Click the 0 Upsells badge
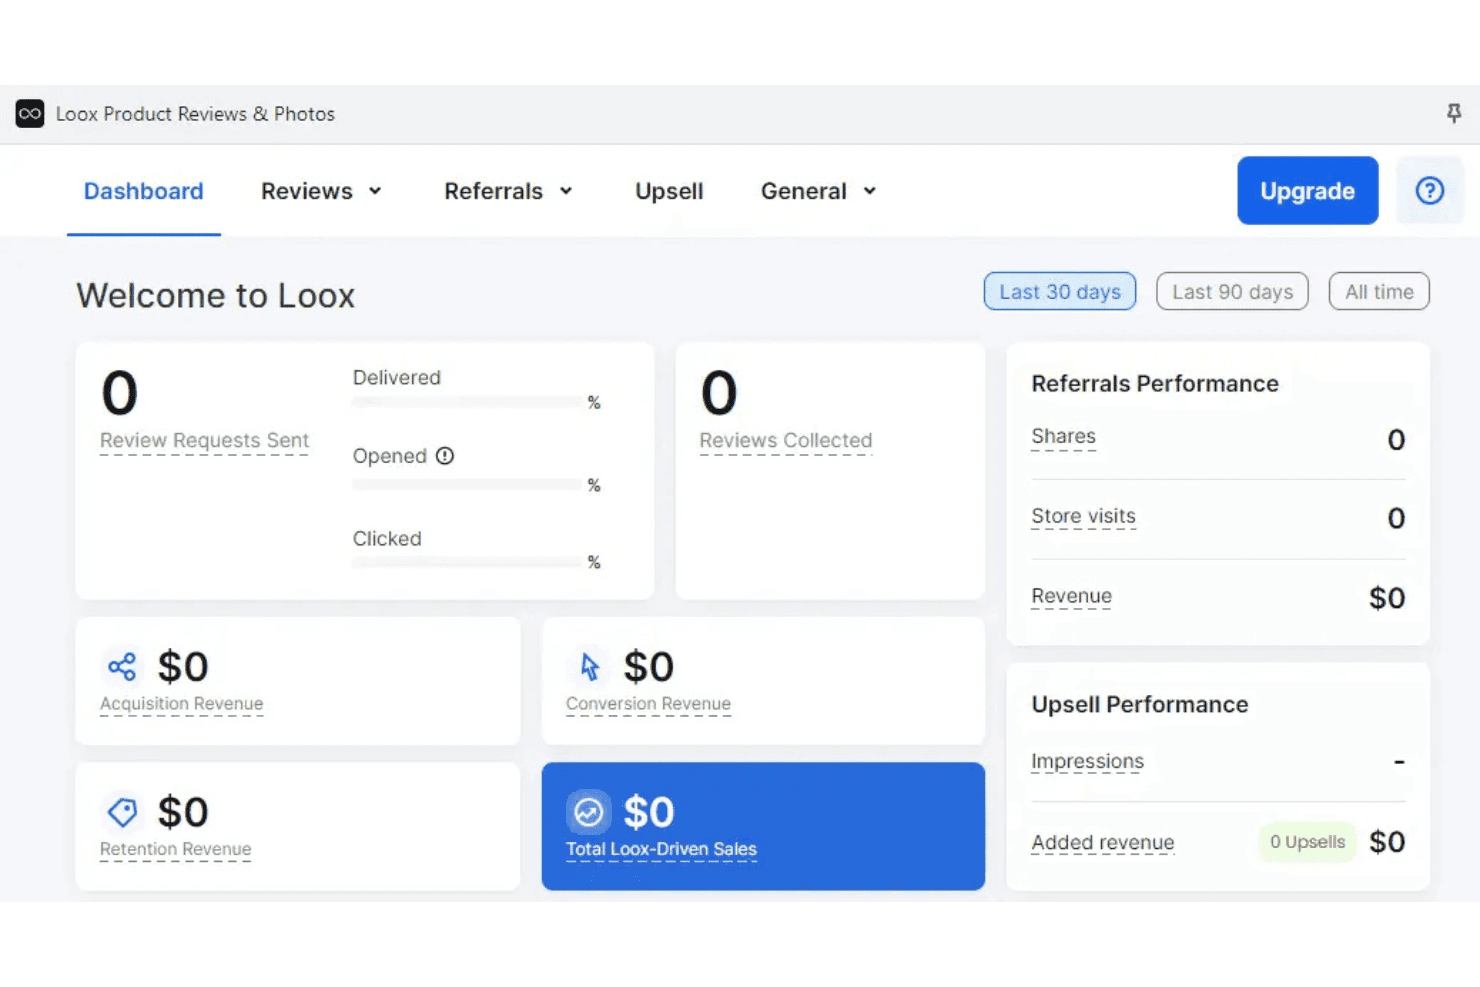Image resolution: width=1480 pixels, height=987 pixels. (1307, 842)
